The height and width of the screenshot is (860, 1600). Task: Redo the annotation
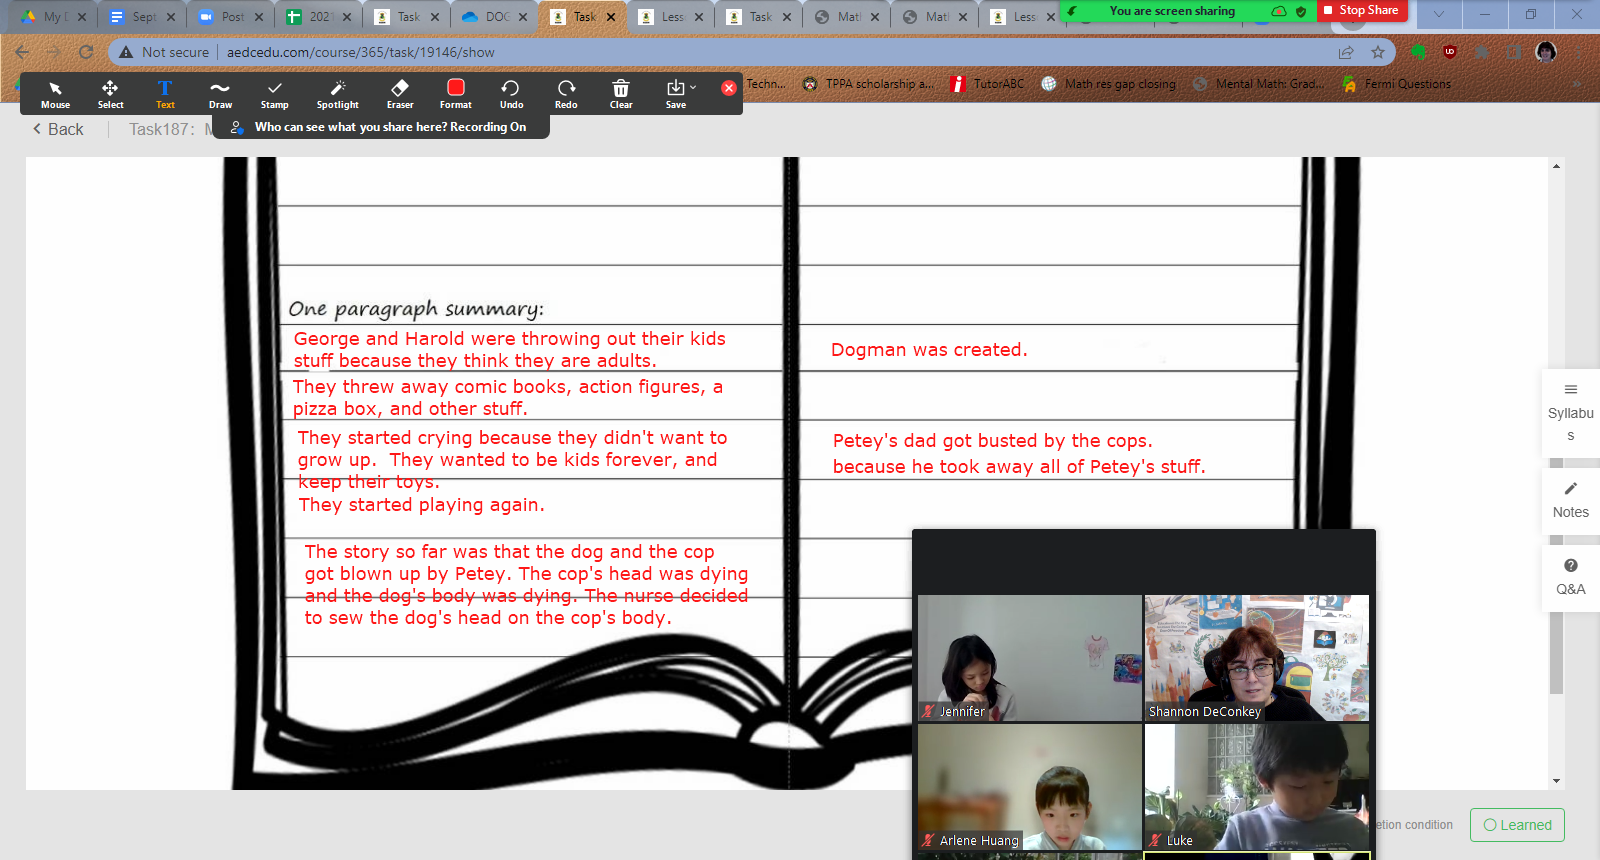coord(566,94)
